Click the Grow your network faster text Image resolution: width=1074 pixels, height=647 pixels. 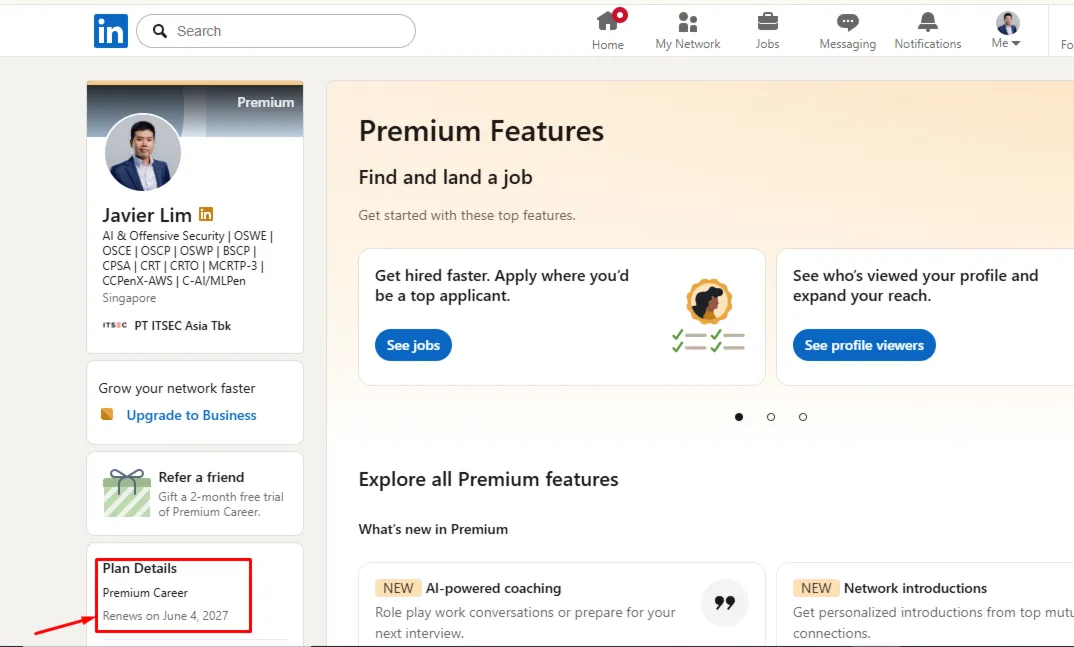click(177, 388)
